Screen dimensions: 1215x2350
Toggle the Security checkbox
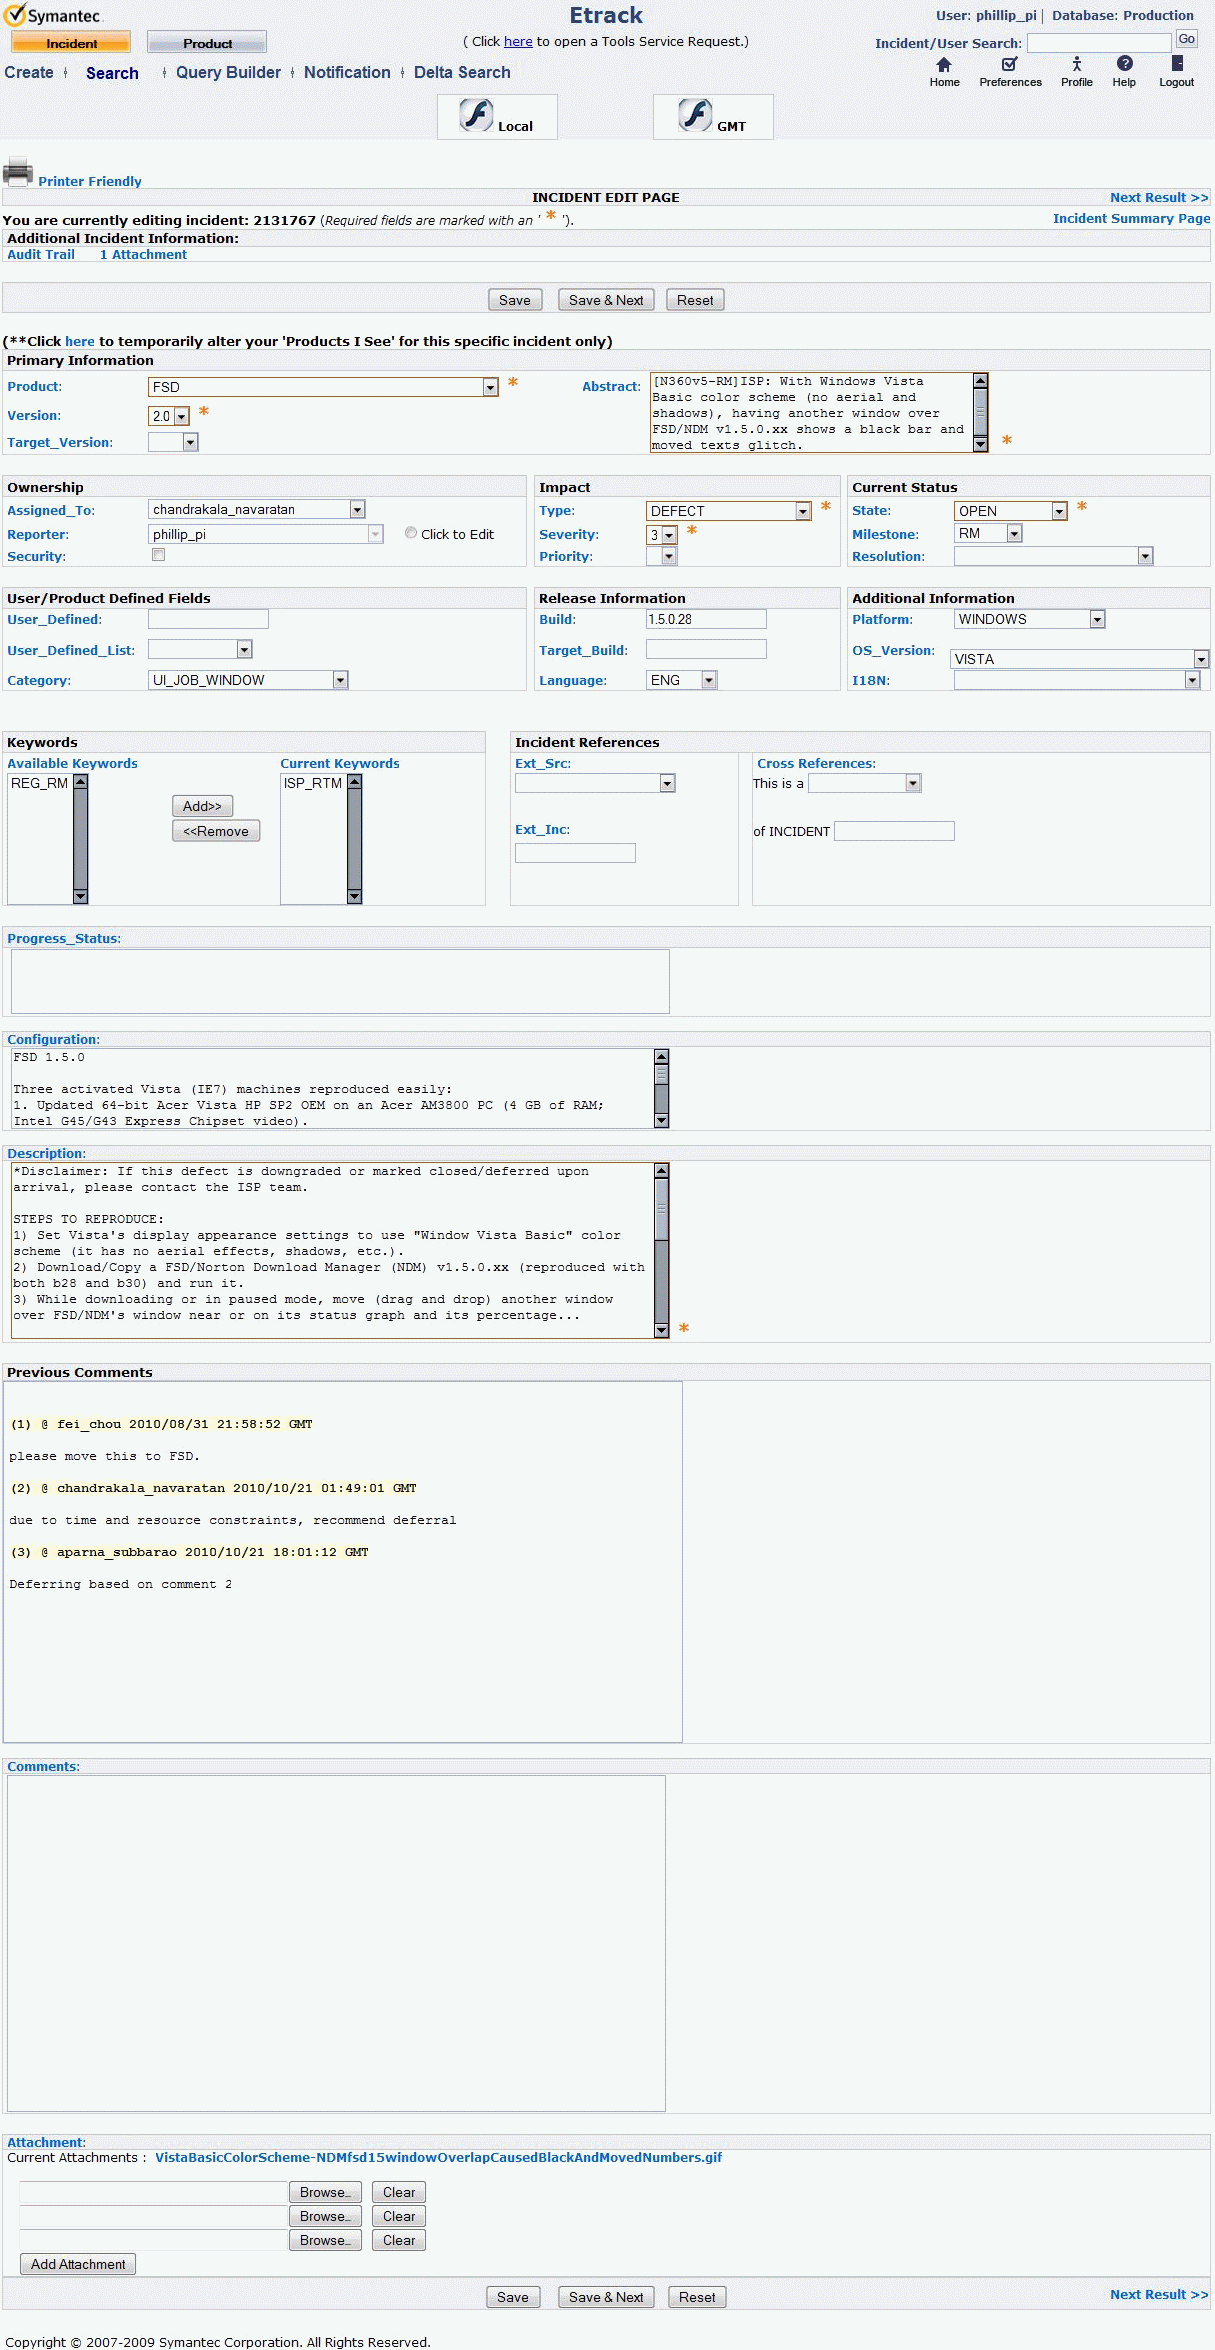coord(158,554)
